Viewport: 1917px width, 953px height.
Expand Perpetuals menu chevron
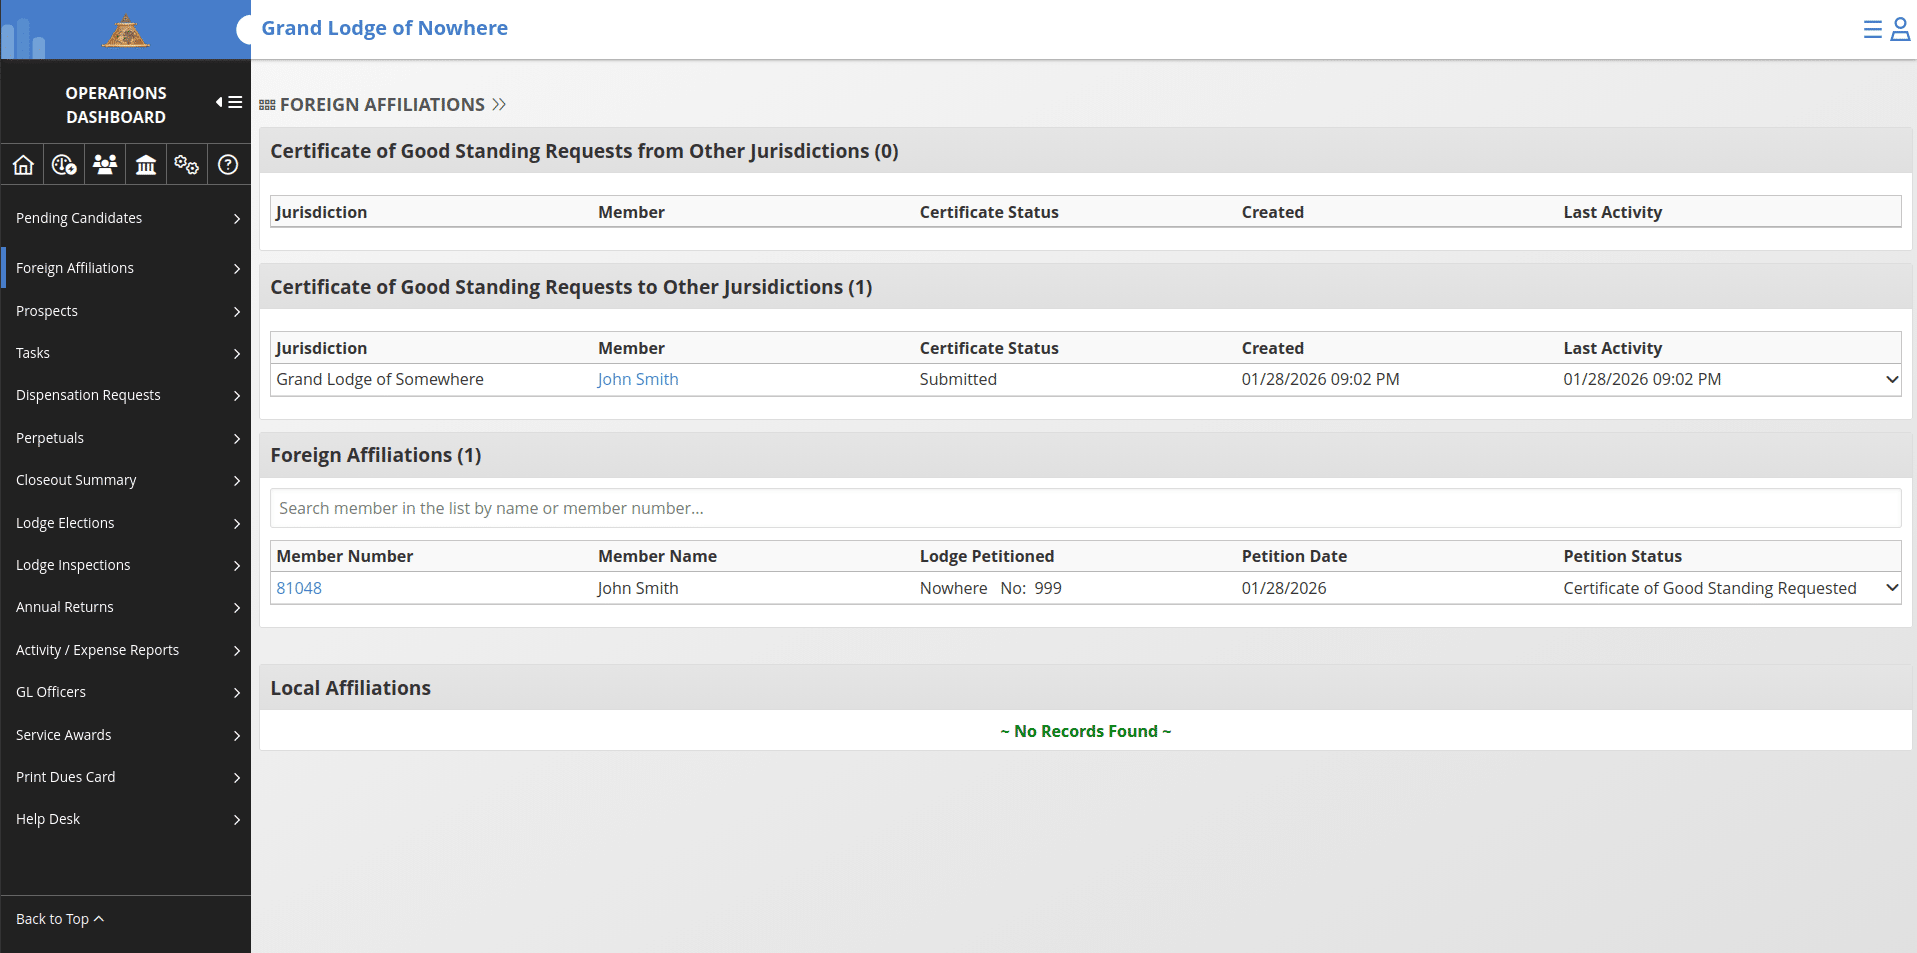tap(237, 438)
